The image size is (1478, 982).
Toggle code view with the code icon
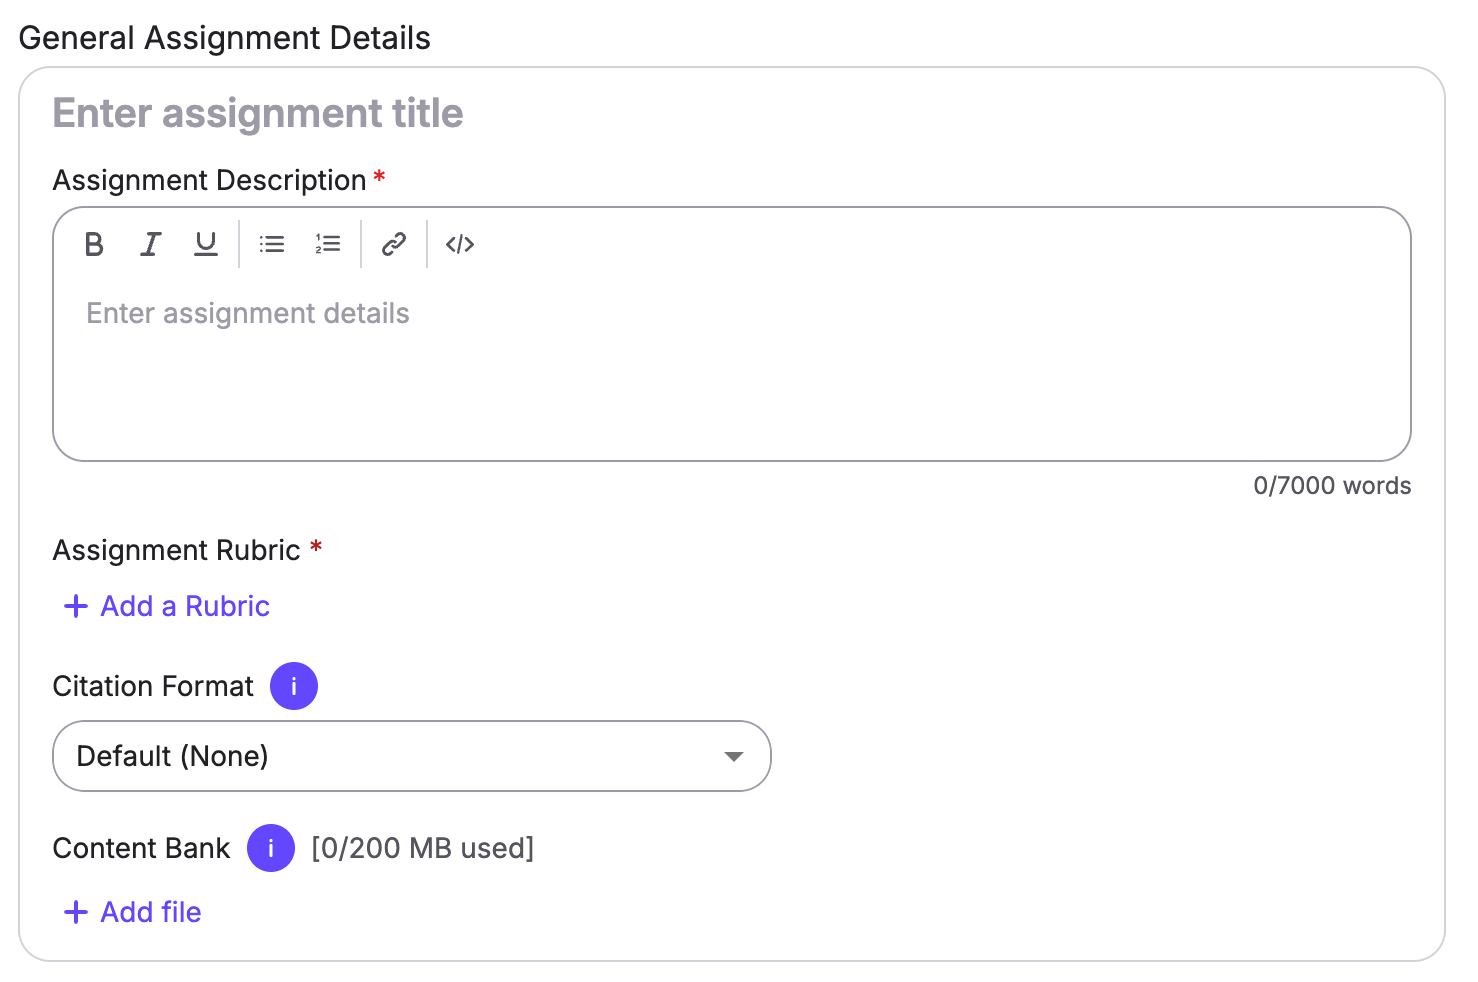460,244
